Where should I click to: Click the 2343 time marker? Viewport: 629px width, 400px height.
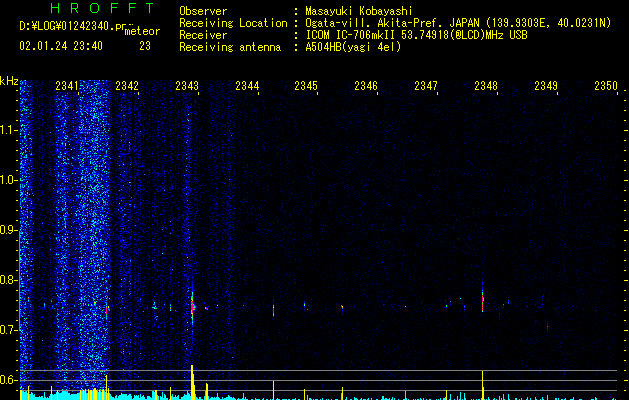[x=187, y=86]
